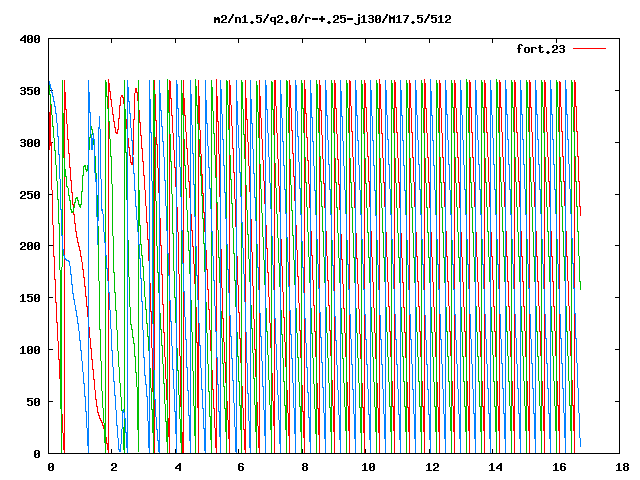Click the fort.23 legend label
The height and width of the screenshot is (480, 640).
click(540, 49)
